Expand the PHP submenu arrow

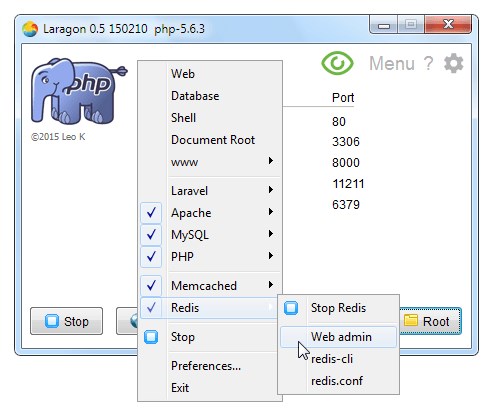(x=271, y=256)
